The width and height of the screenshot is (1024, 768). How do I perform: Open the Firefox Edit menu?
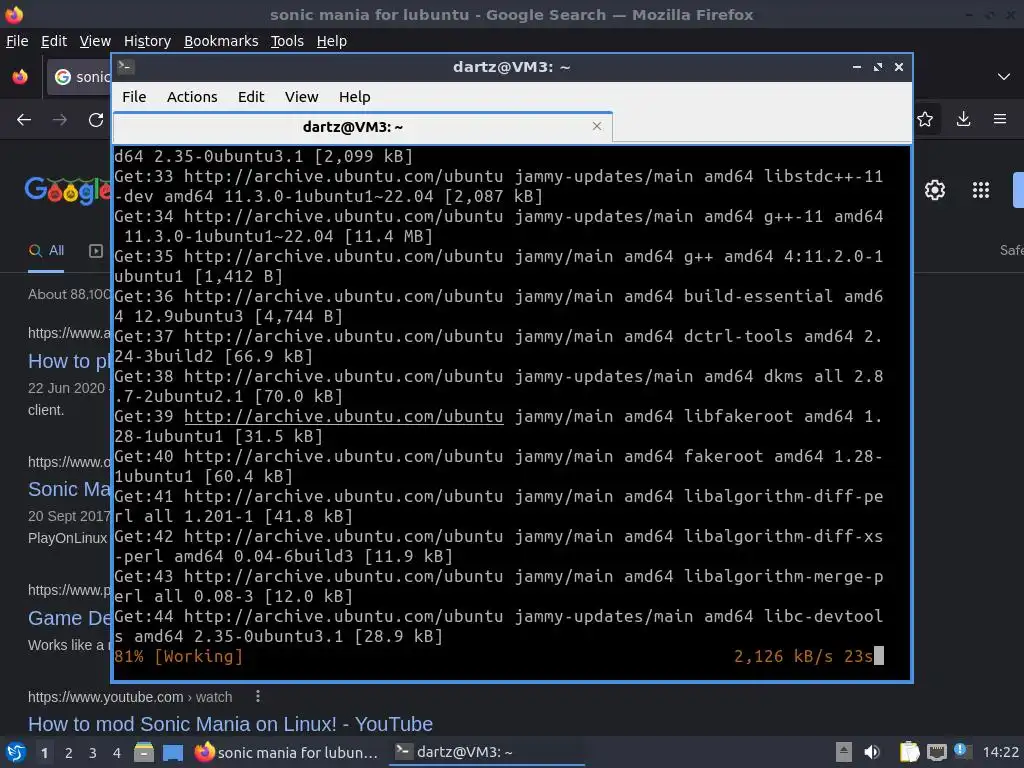pos(54,41)
